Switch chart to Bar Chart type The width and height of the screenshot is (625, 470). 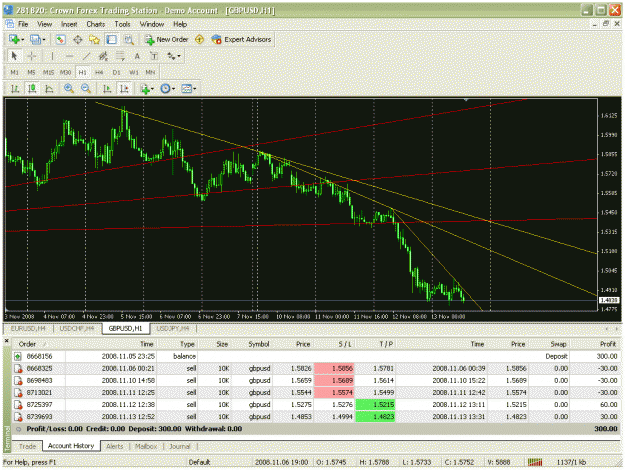15,88
